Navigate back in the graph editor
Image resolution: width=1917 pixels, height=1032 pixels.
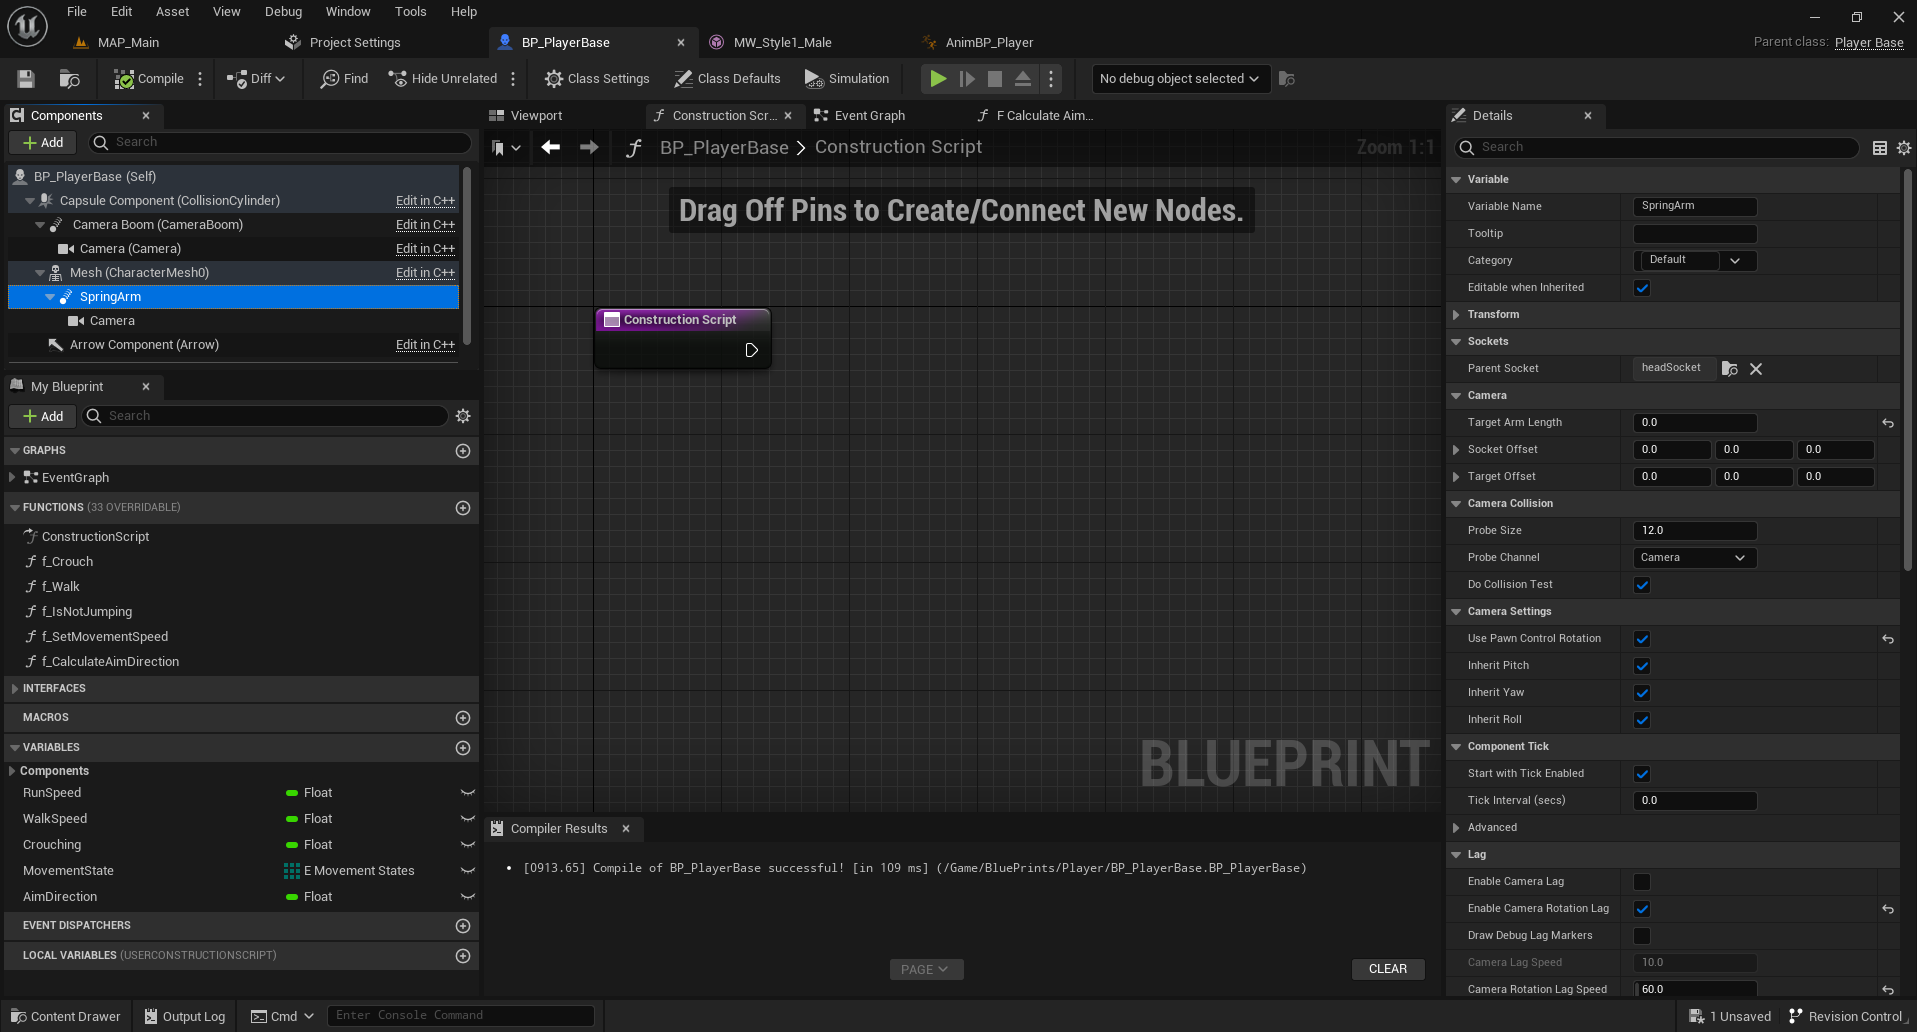[551, 148]
